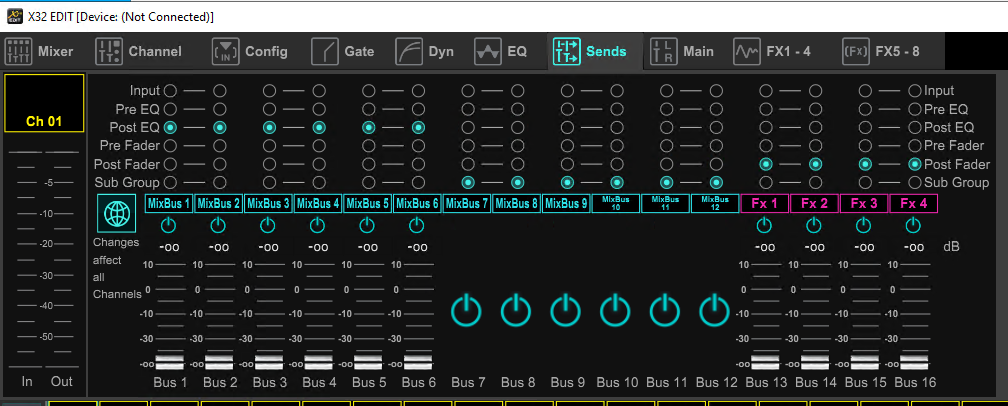Select the MixBus 10 label button

click(616, 204)
